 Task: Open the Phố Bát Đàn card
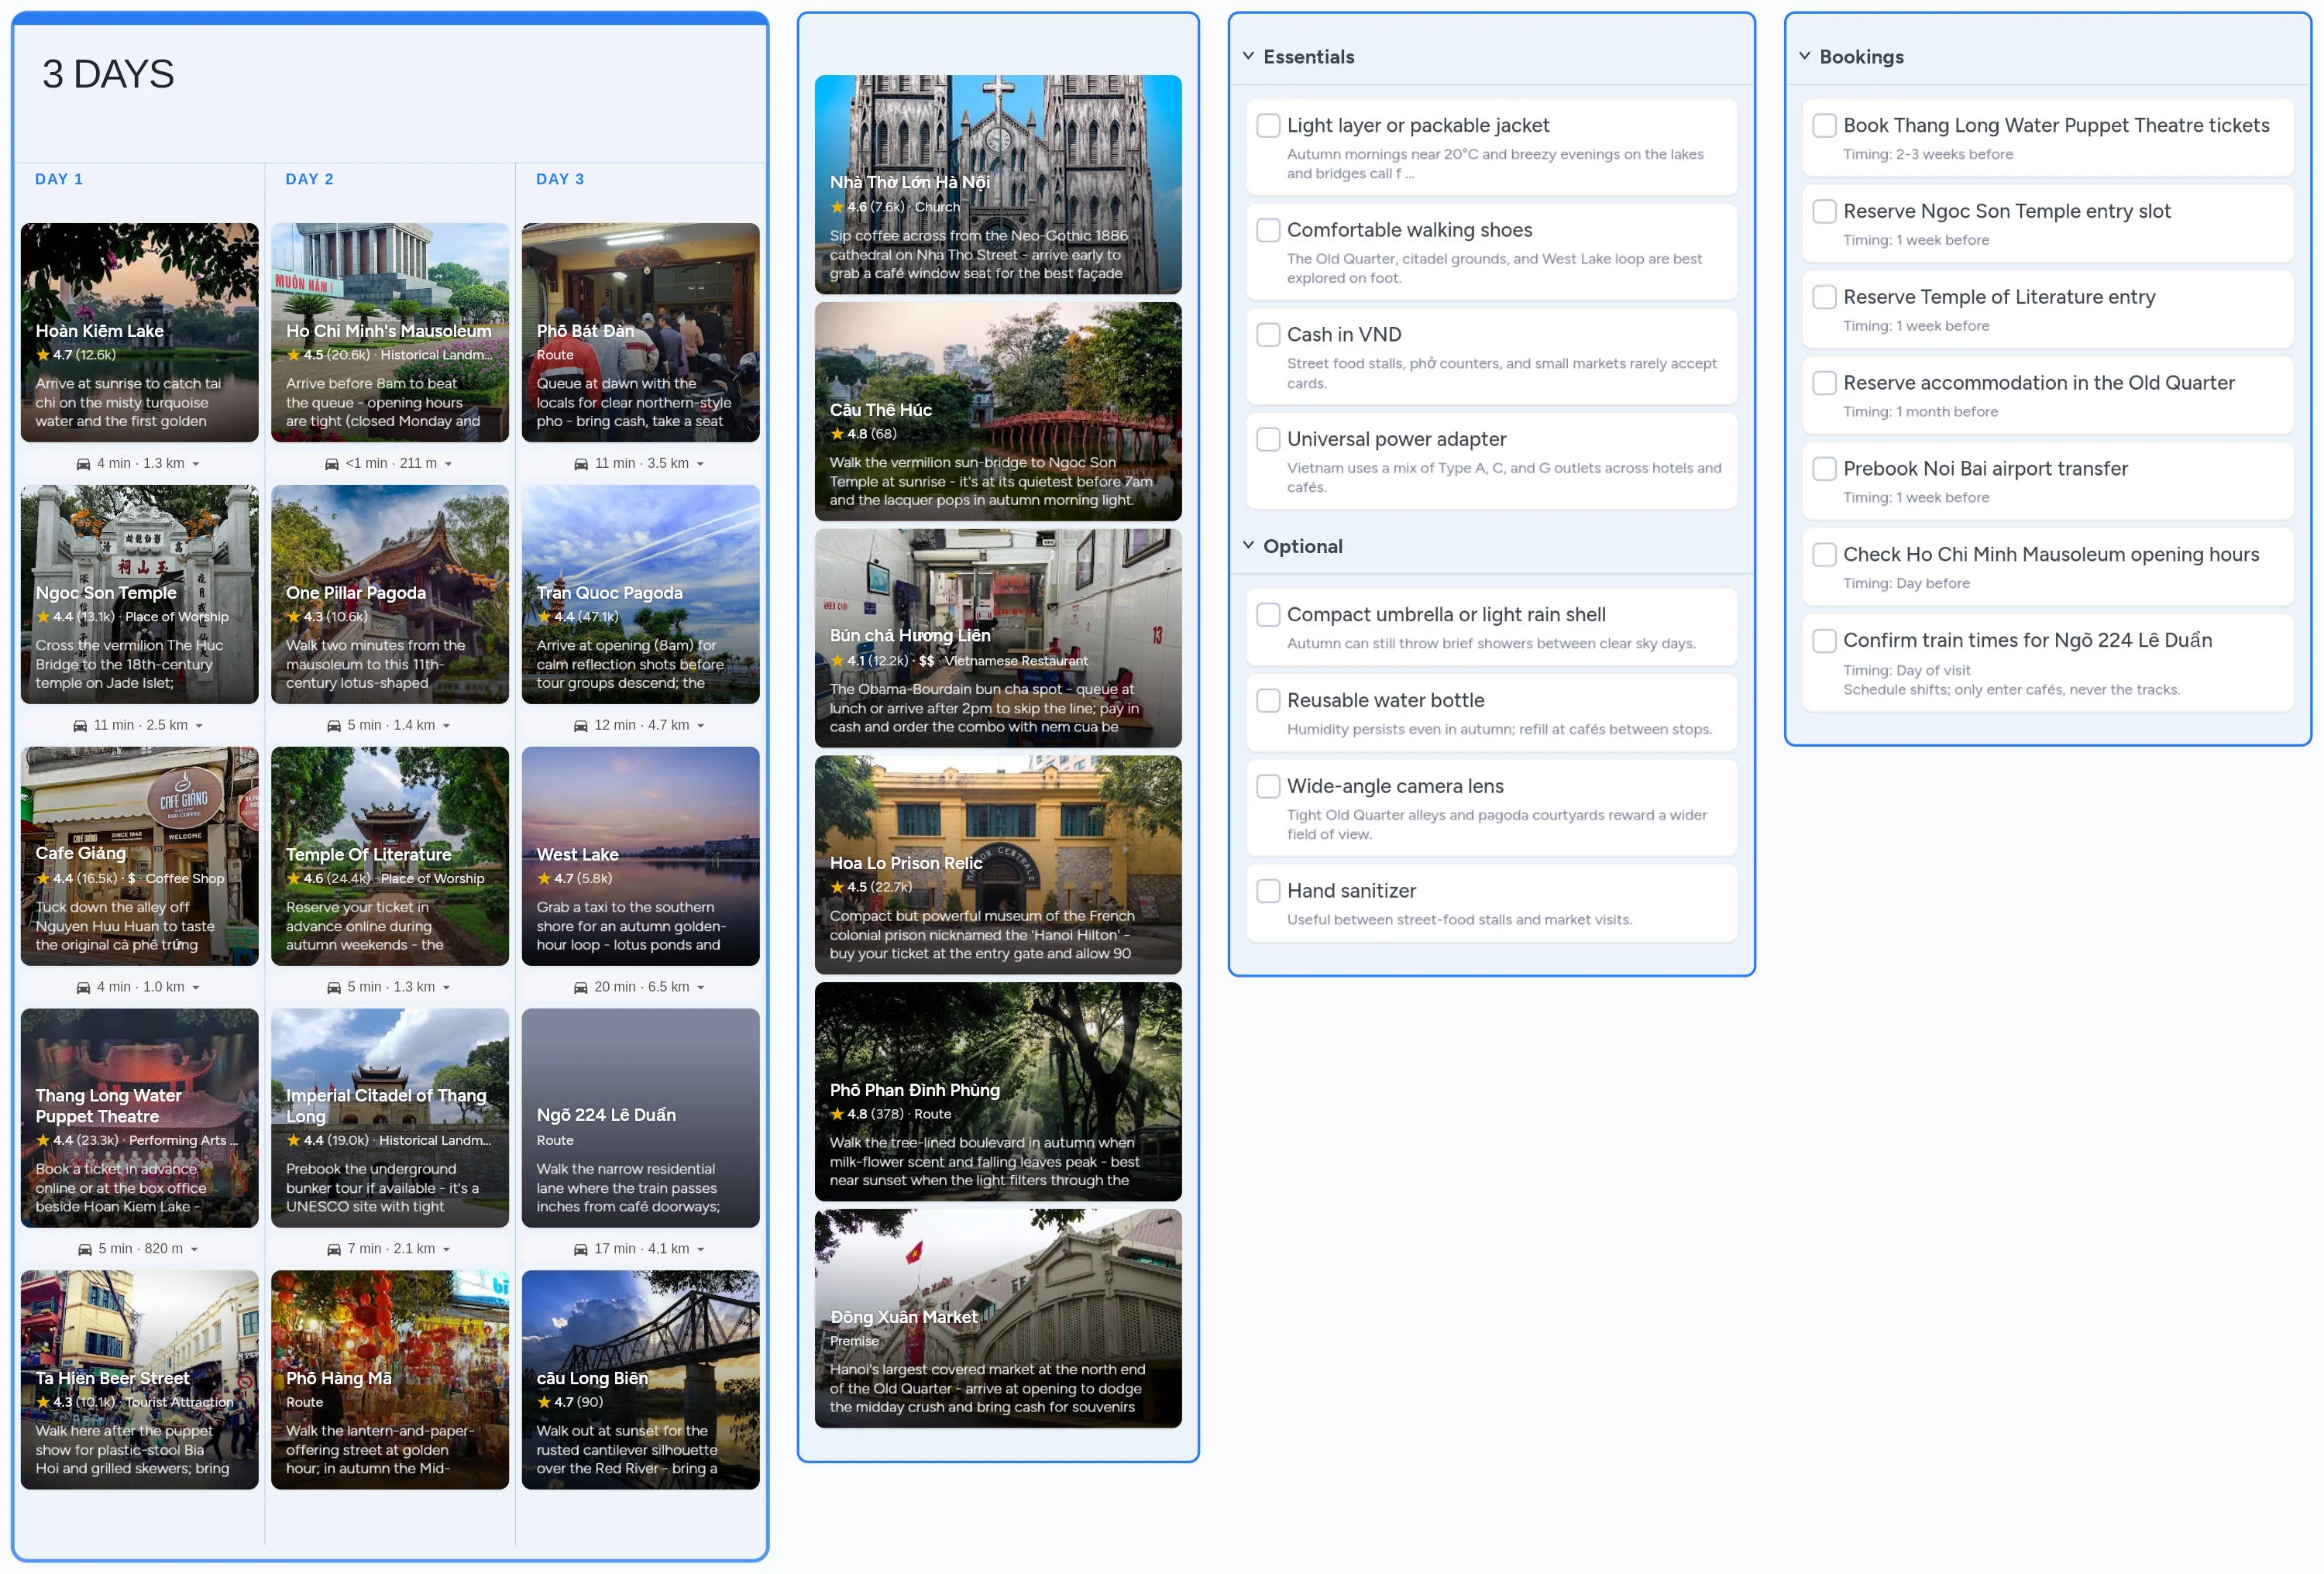pyautogui.click(x=641, y=333)
